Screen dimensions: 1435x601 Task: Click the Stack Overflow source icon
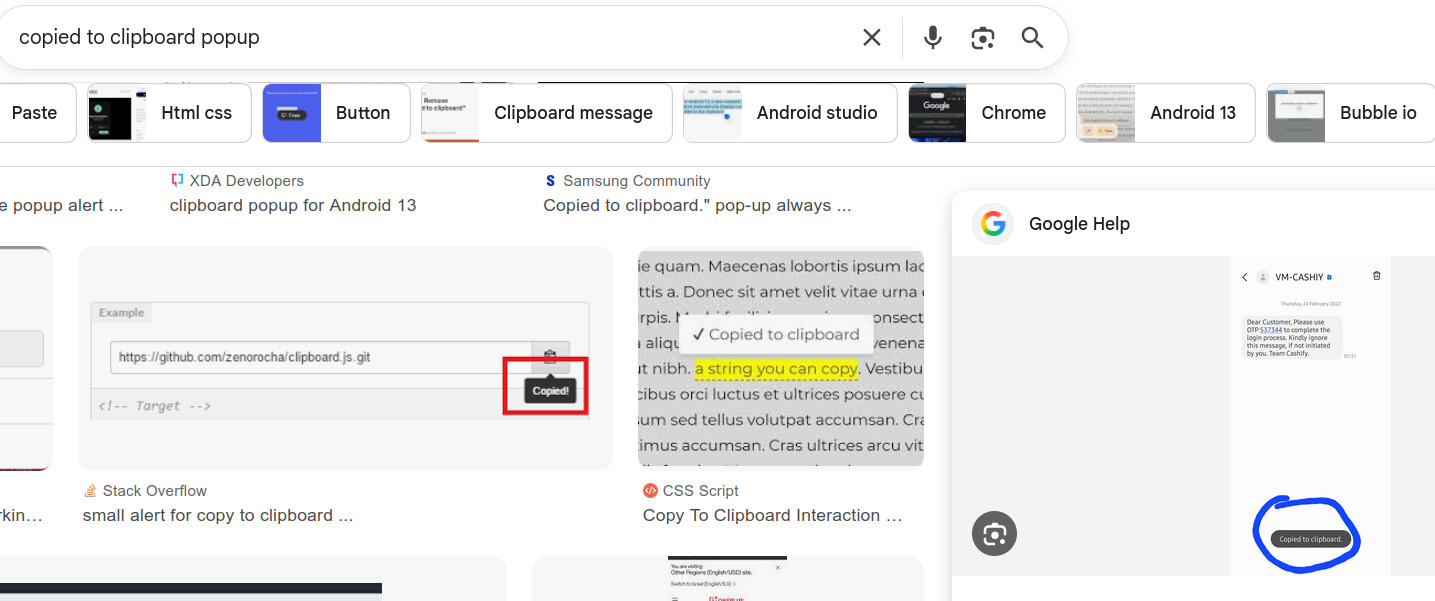point(90,491)
